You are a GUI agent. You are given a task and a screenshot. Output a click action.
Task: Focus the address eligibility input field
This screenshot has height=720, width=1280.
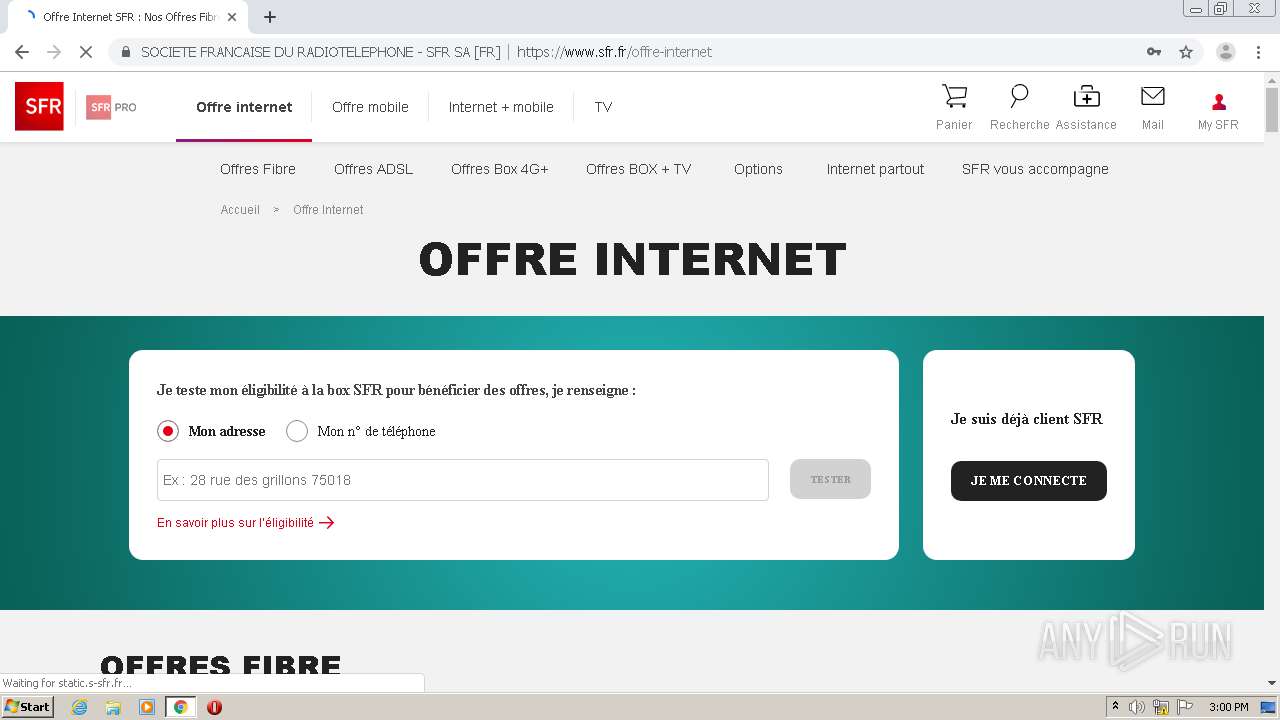coord(462,480)
